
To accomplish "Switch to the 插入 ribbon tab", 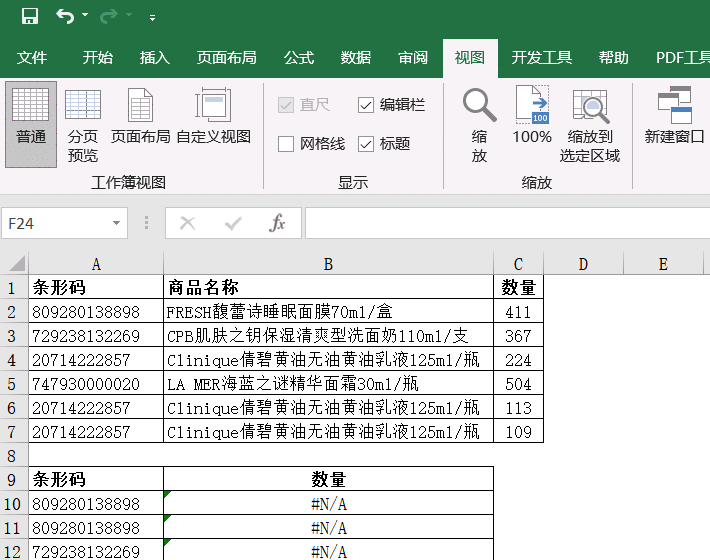I will coord(154,58).
